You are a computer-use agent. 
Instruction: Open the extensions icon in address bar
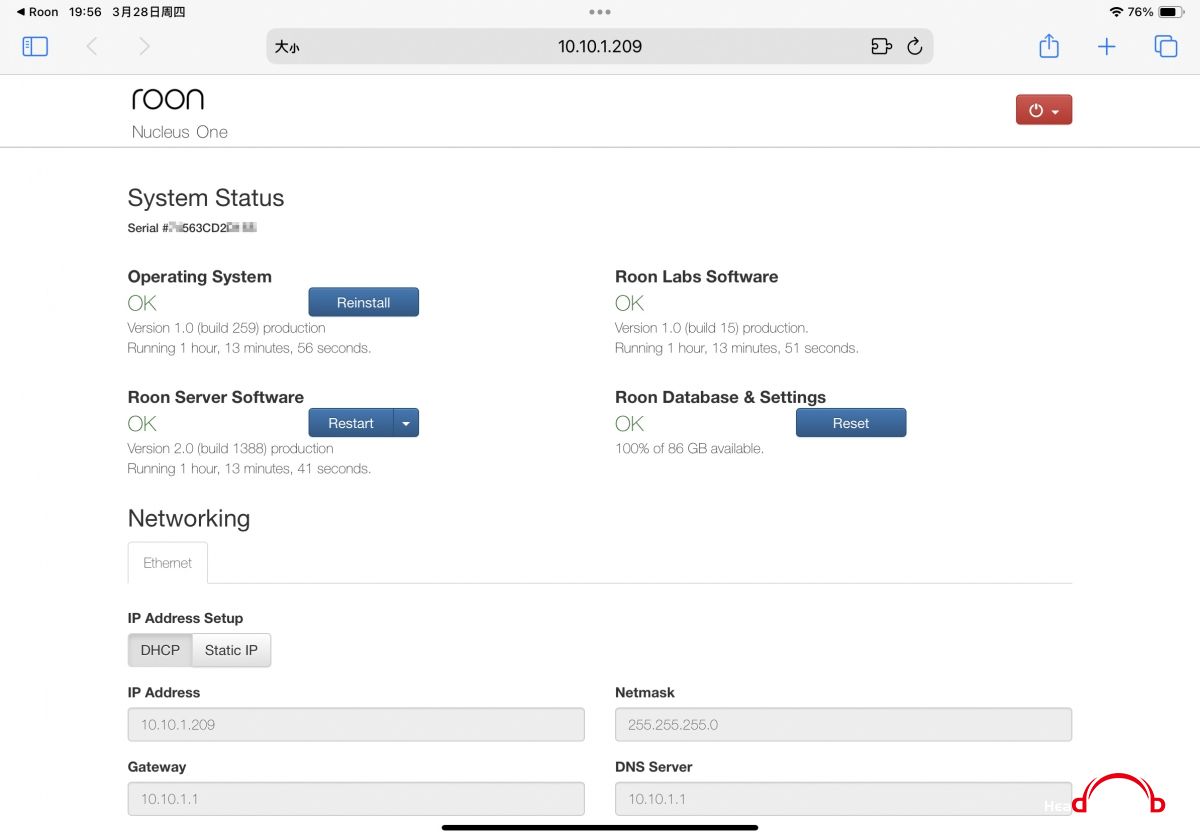click(881, 46)
